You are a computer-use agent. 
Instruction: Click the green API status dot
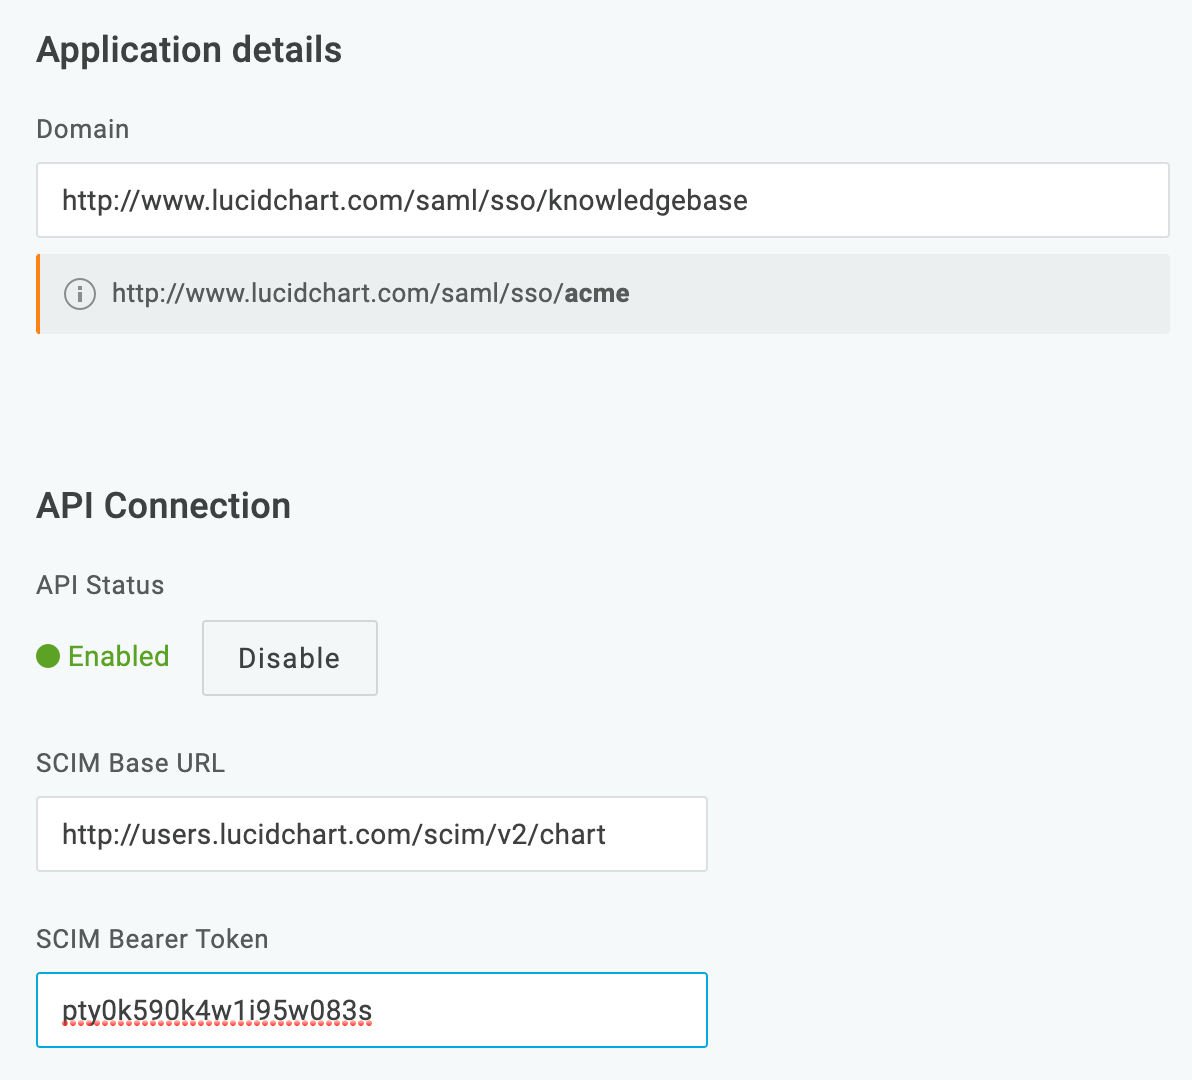47,657
